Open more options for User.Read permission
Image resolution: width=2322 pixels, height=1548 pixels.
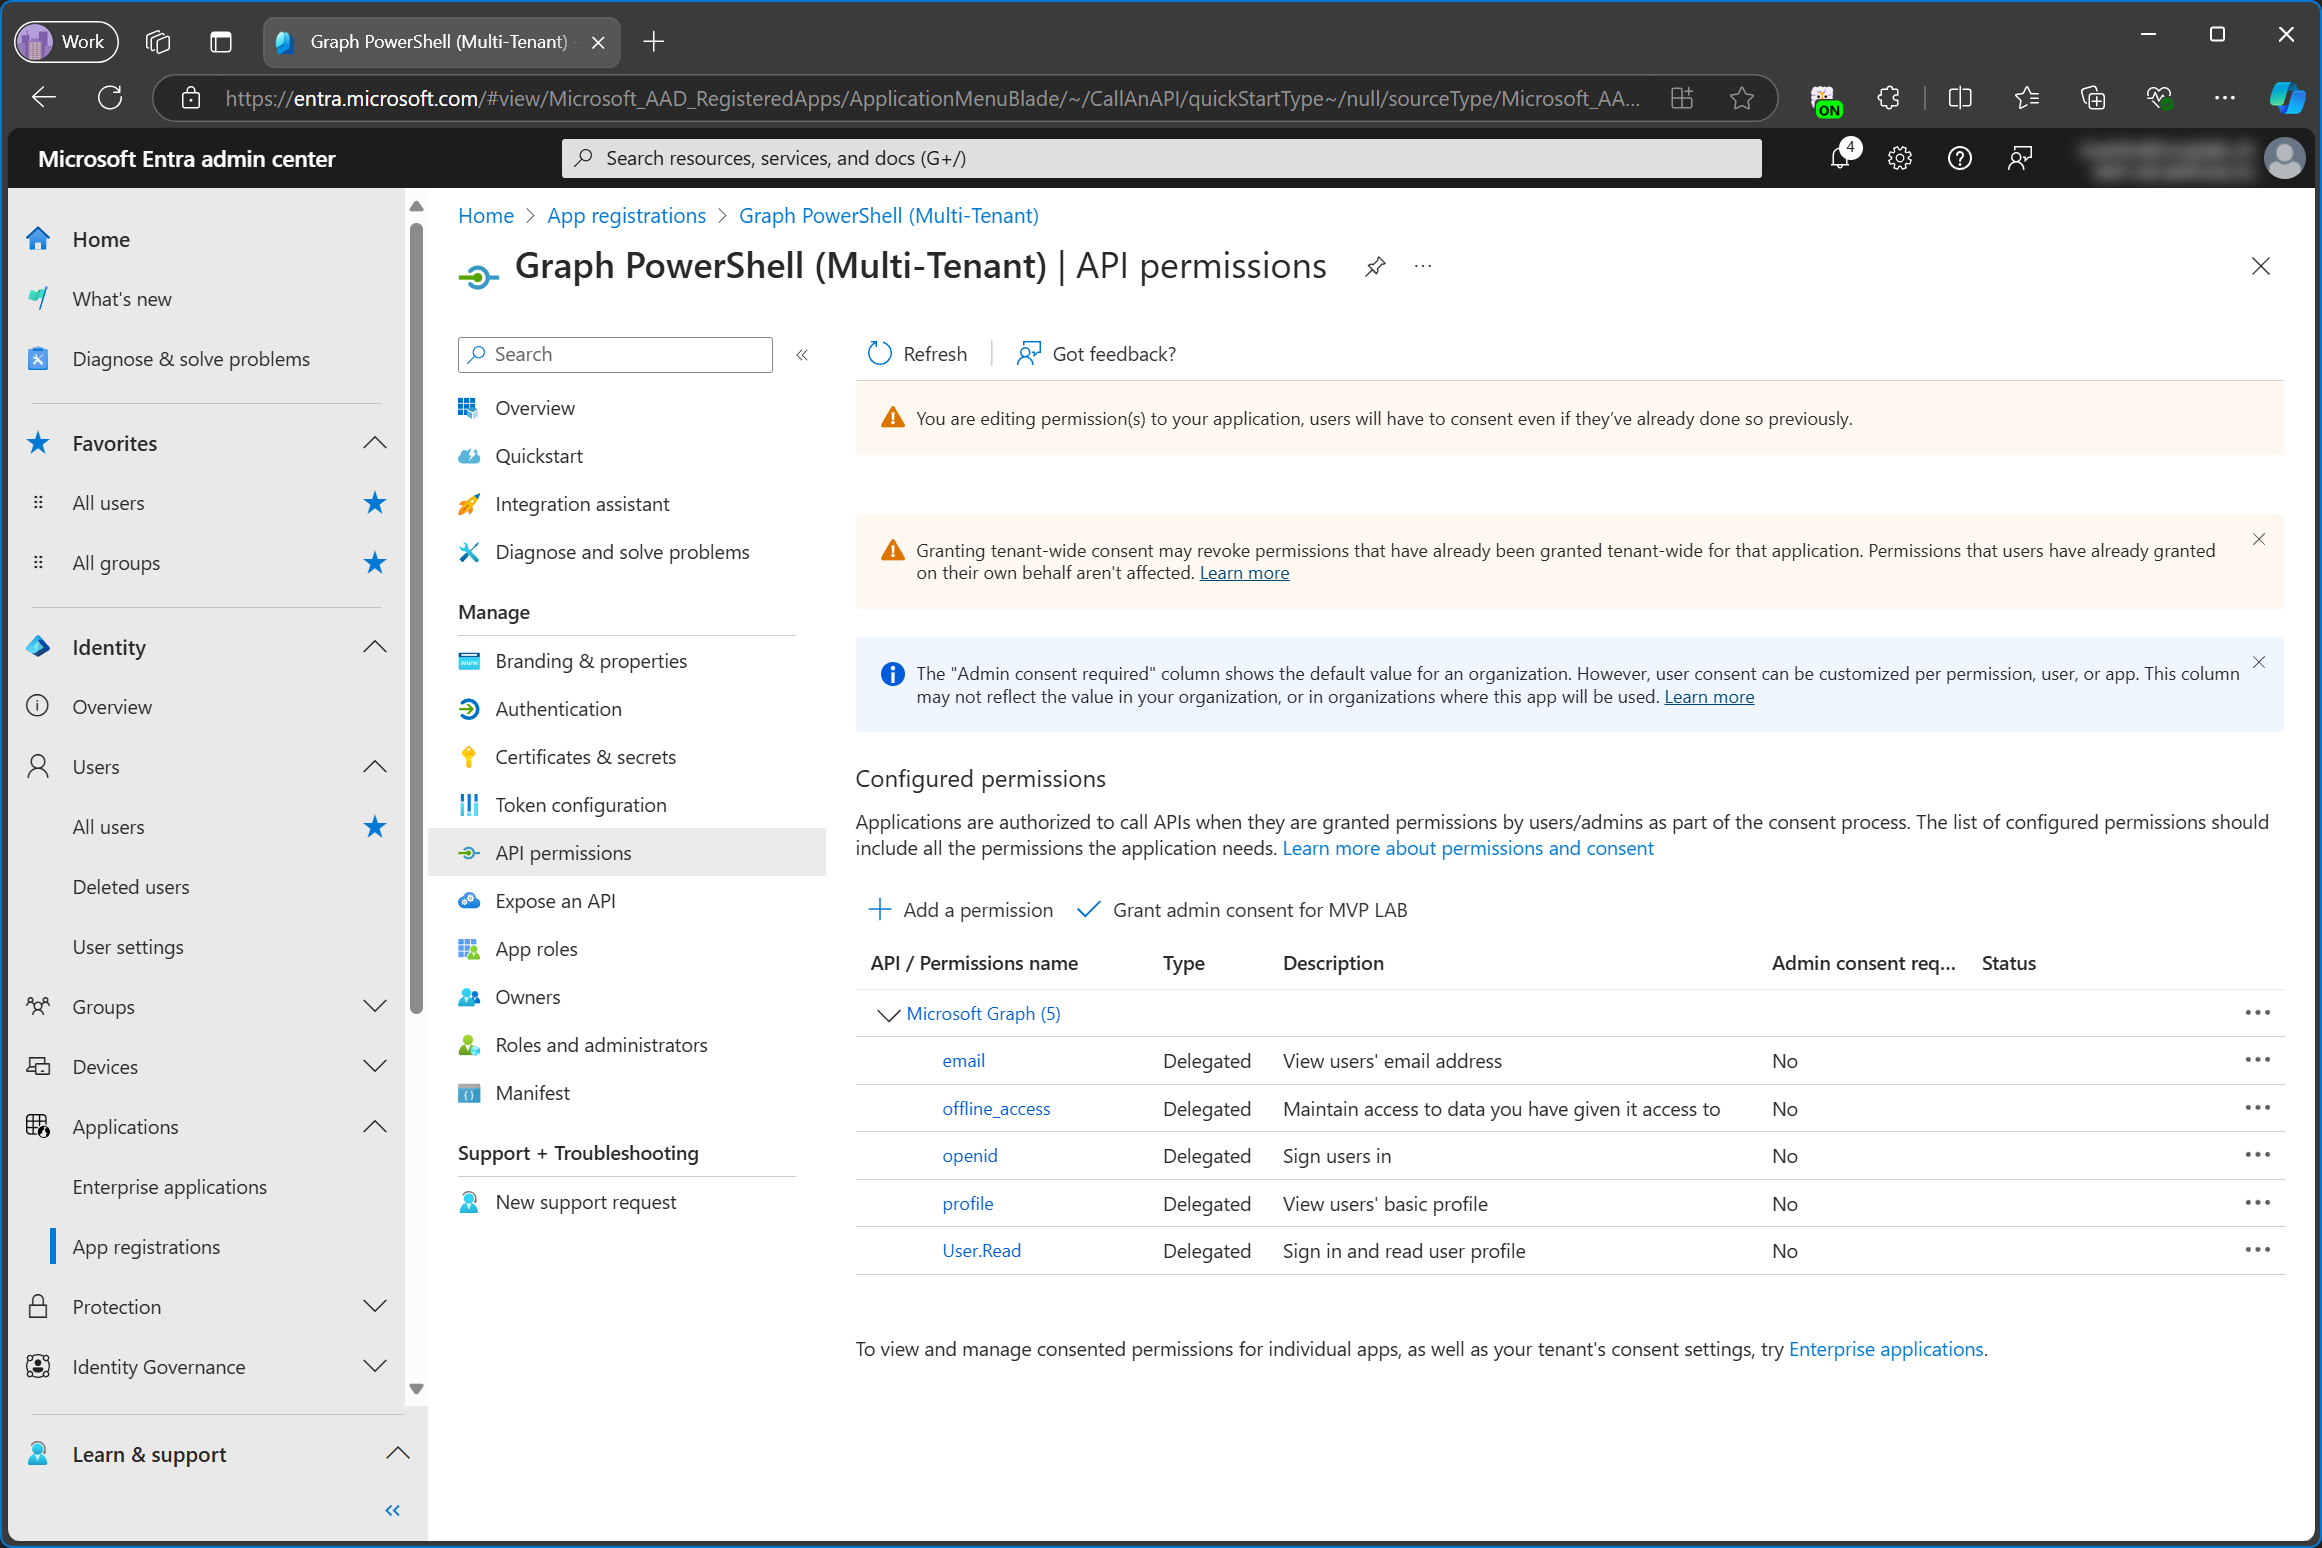point(2258,1250)
